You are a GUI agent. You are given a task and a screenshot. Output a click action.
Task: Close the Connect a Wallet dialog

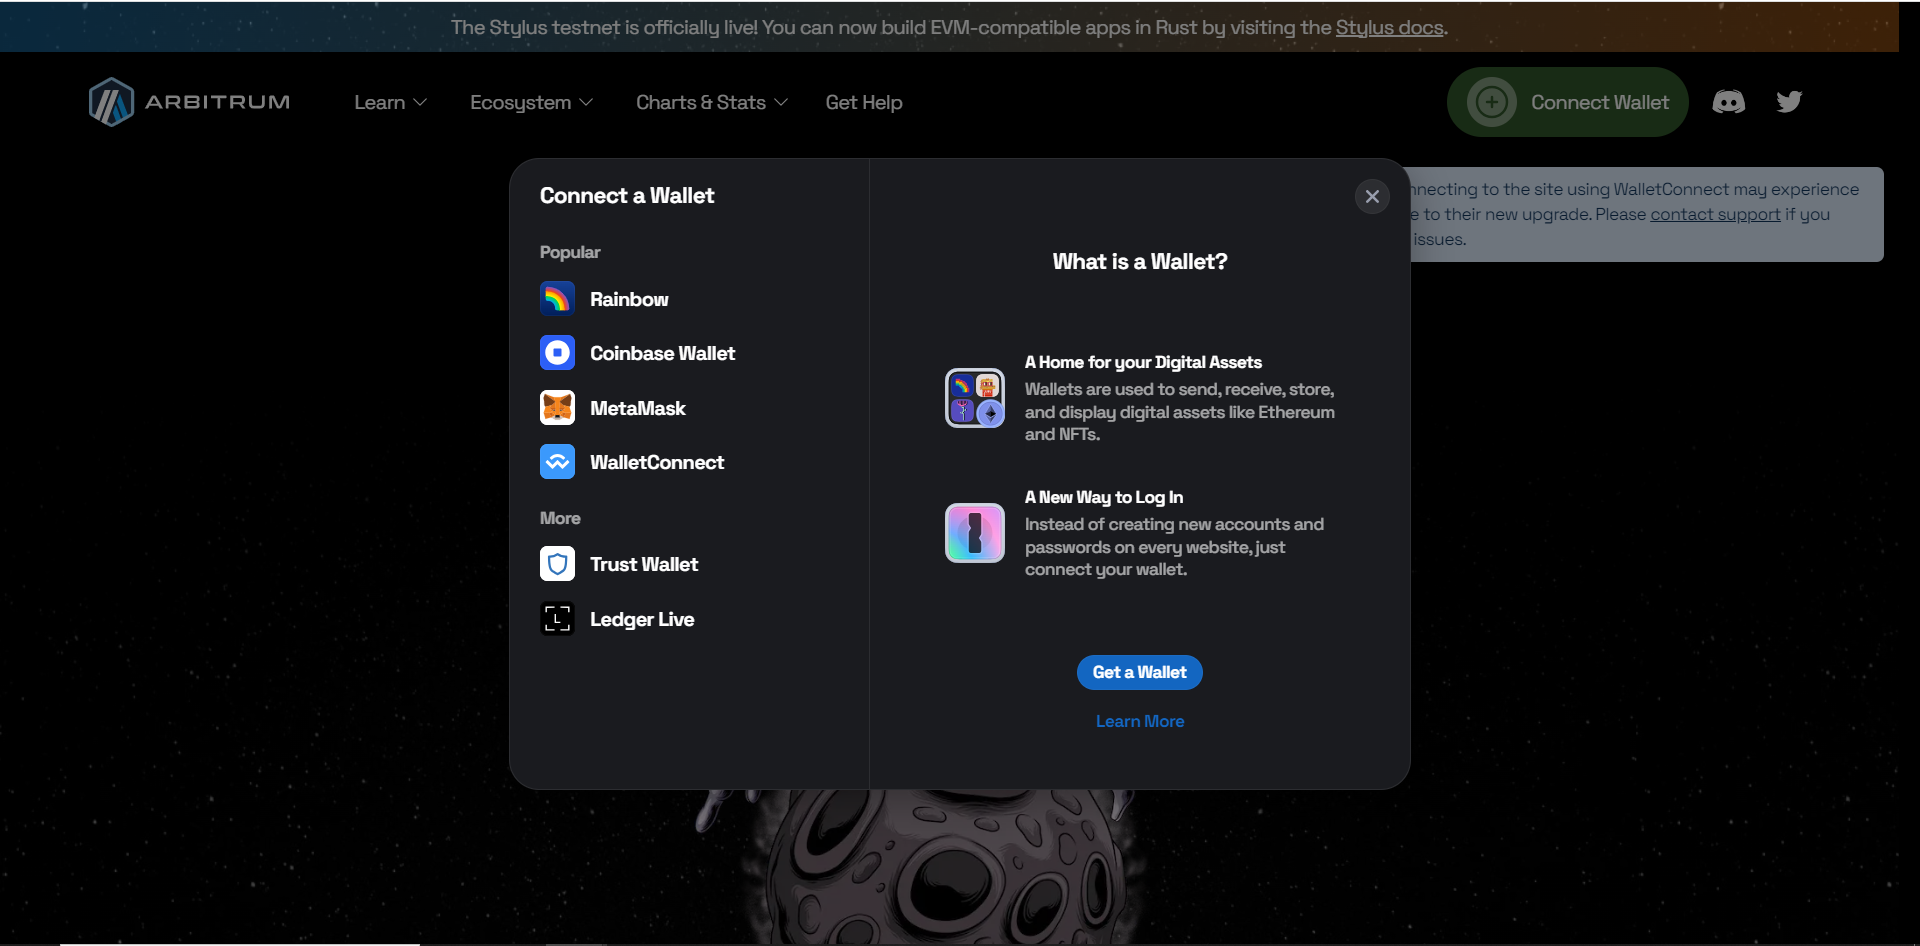(x=1372, y=197)
